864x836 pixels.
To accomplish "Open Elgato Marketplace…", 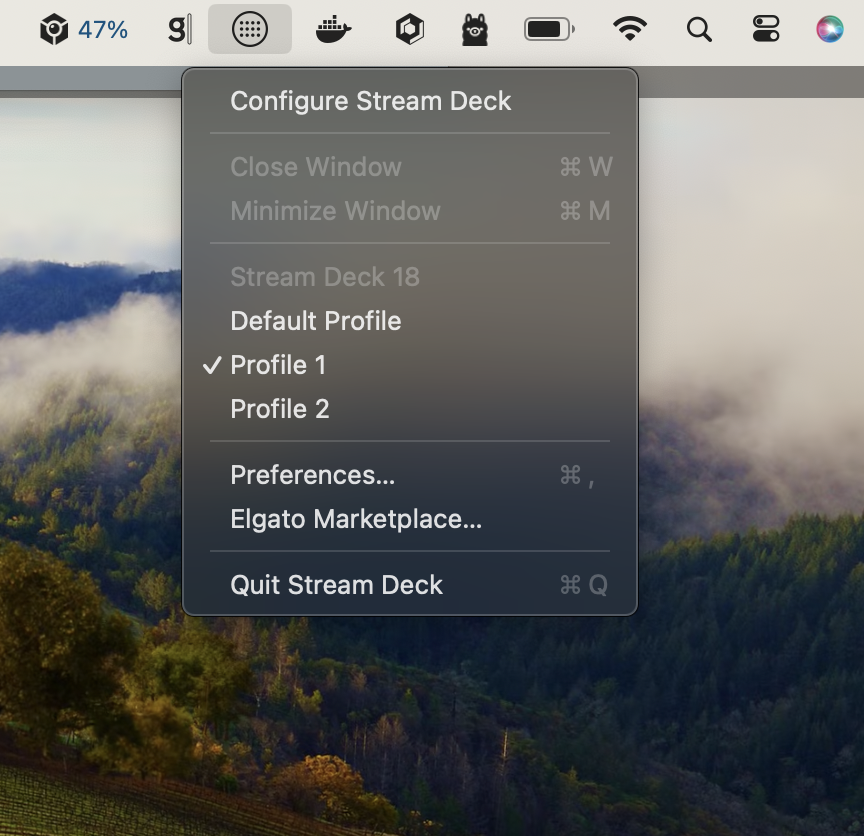I will pyautogui.click(x=410, y=519).
